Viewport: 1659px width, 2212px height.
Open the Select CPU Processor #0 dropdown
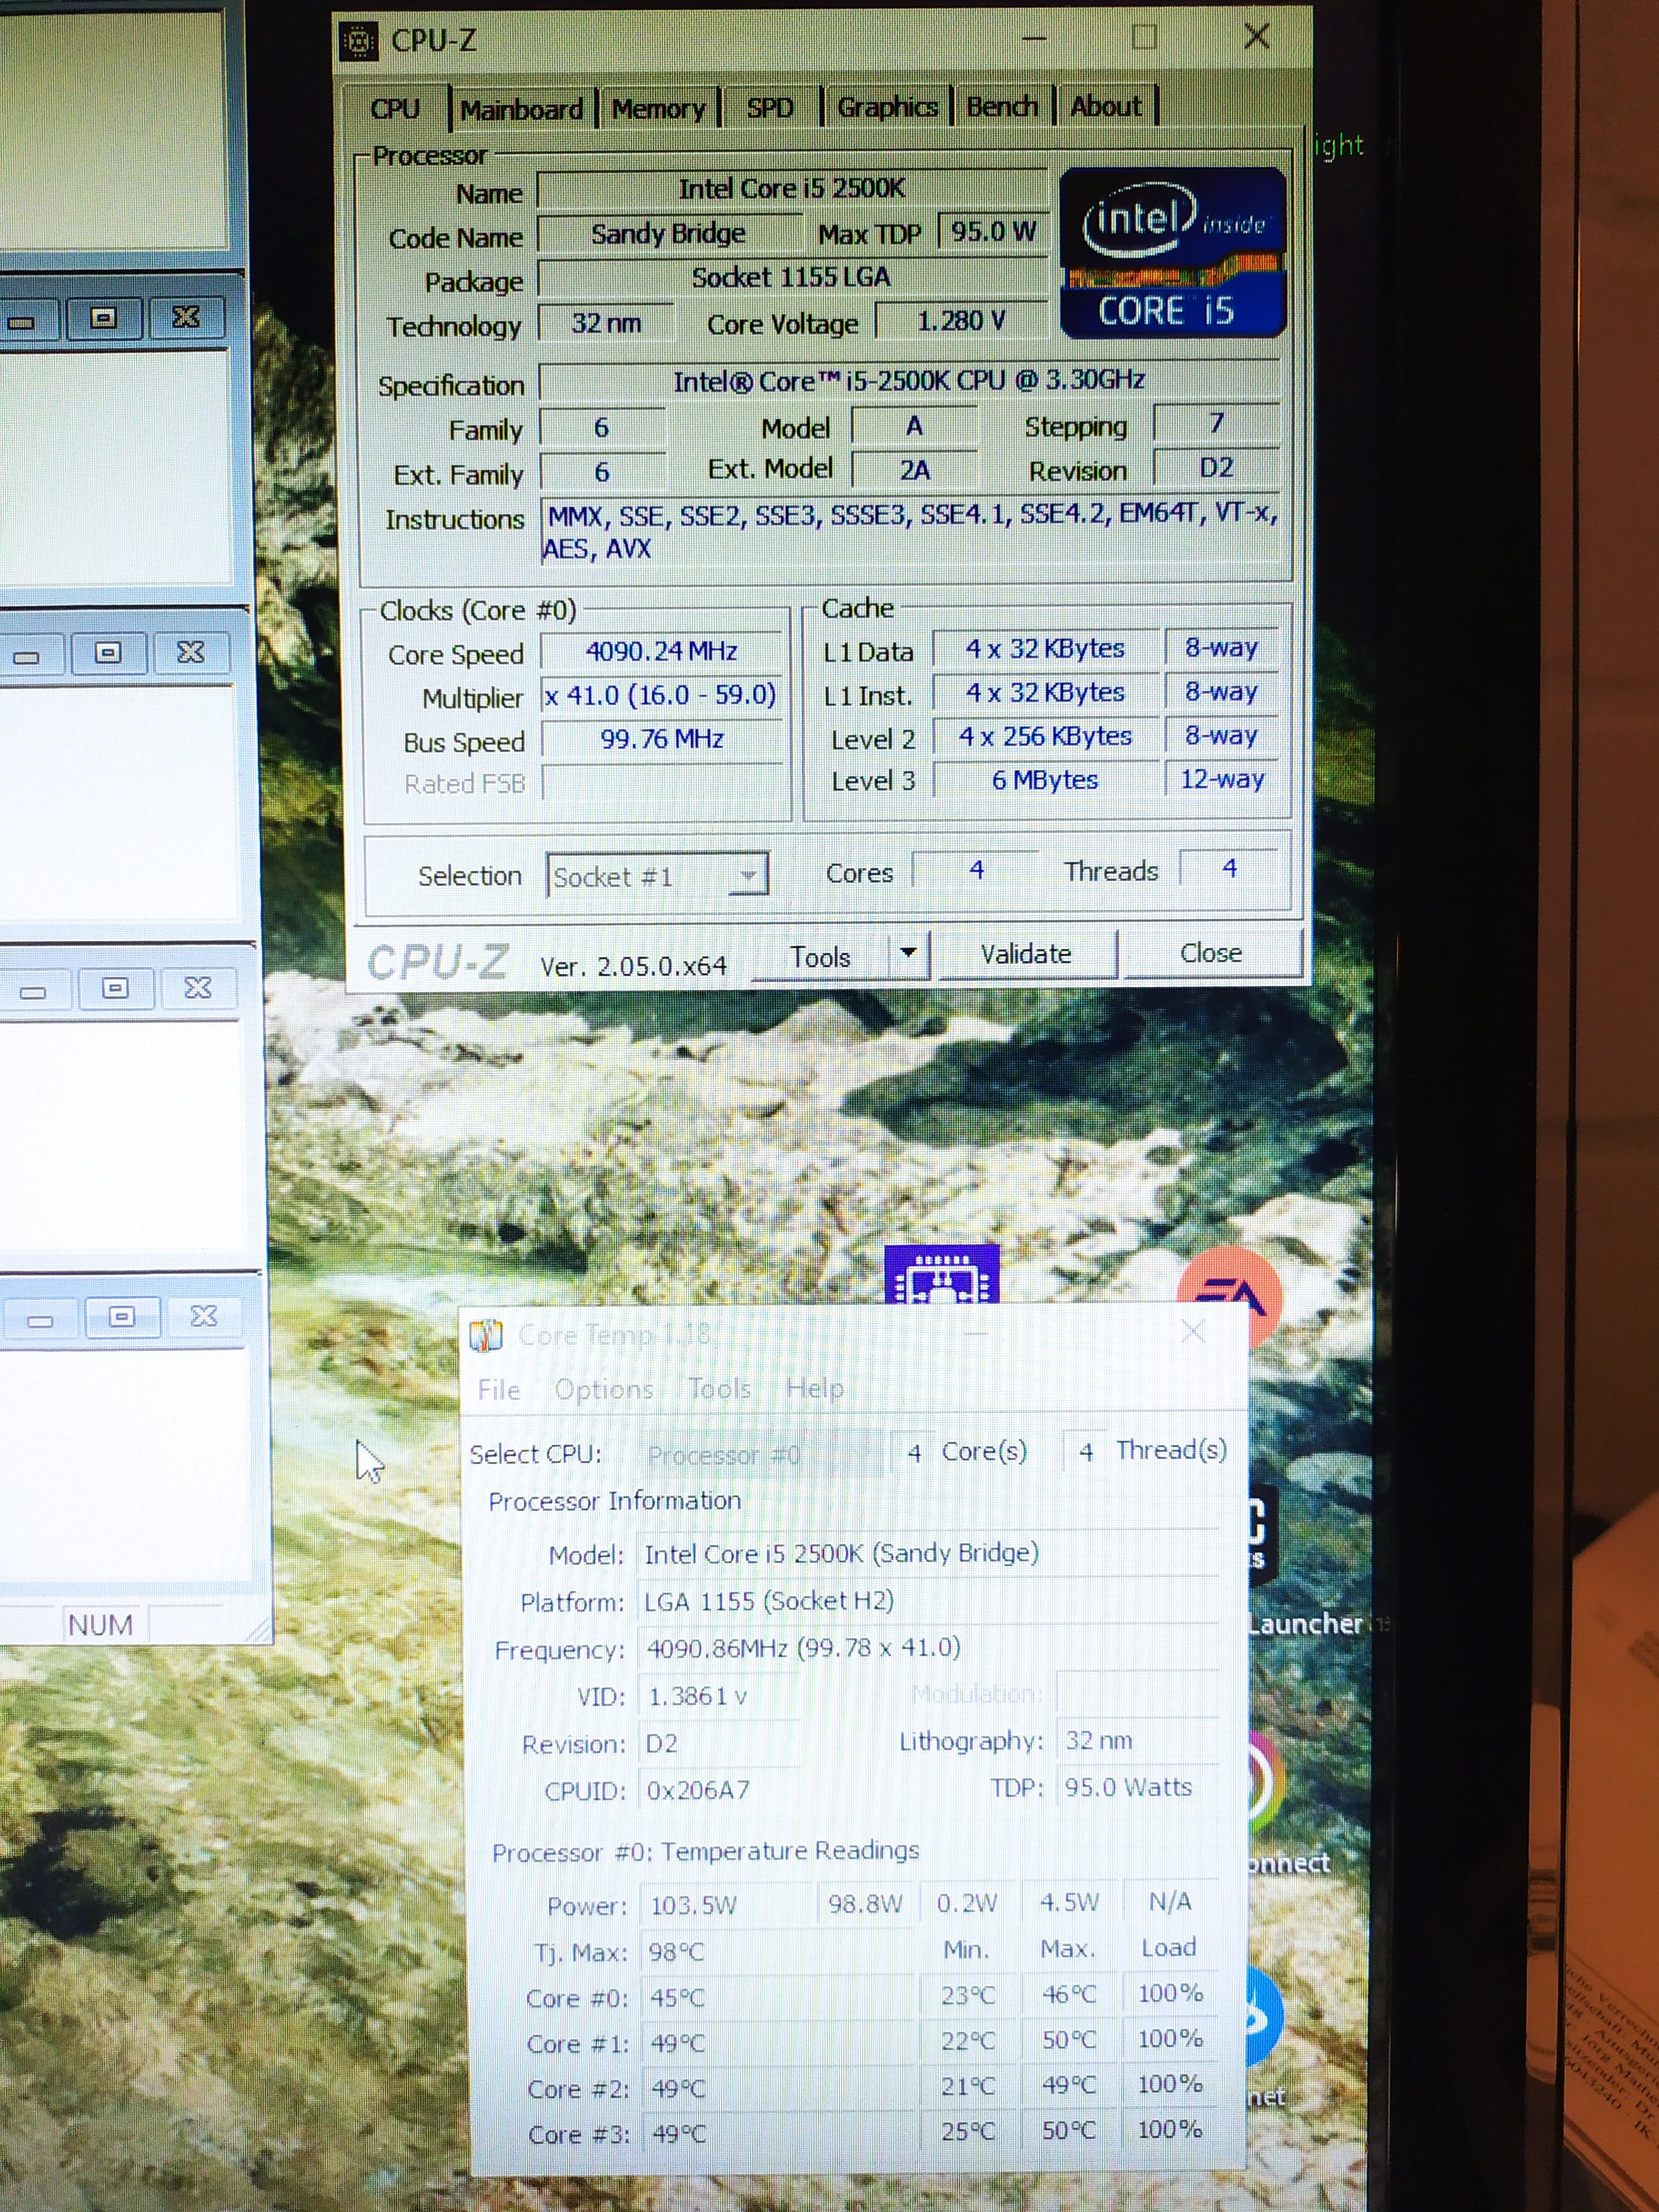tap(762, 1455)
